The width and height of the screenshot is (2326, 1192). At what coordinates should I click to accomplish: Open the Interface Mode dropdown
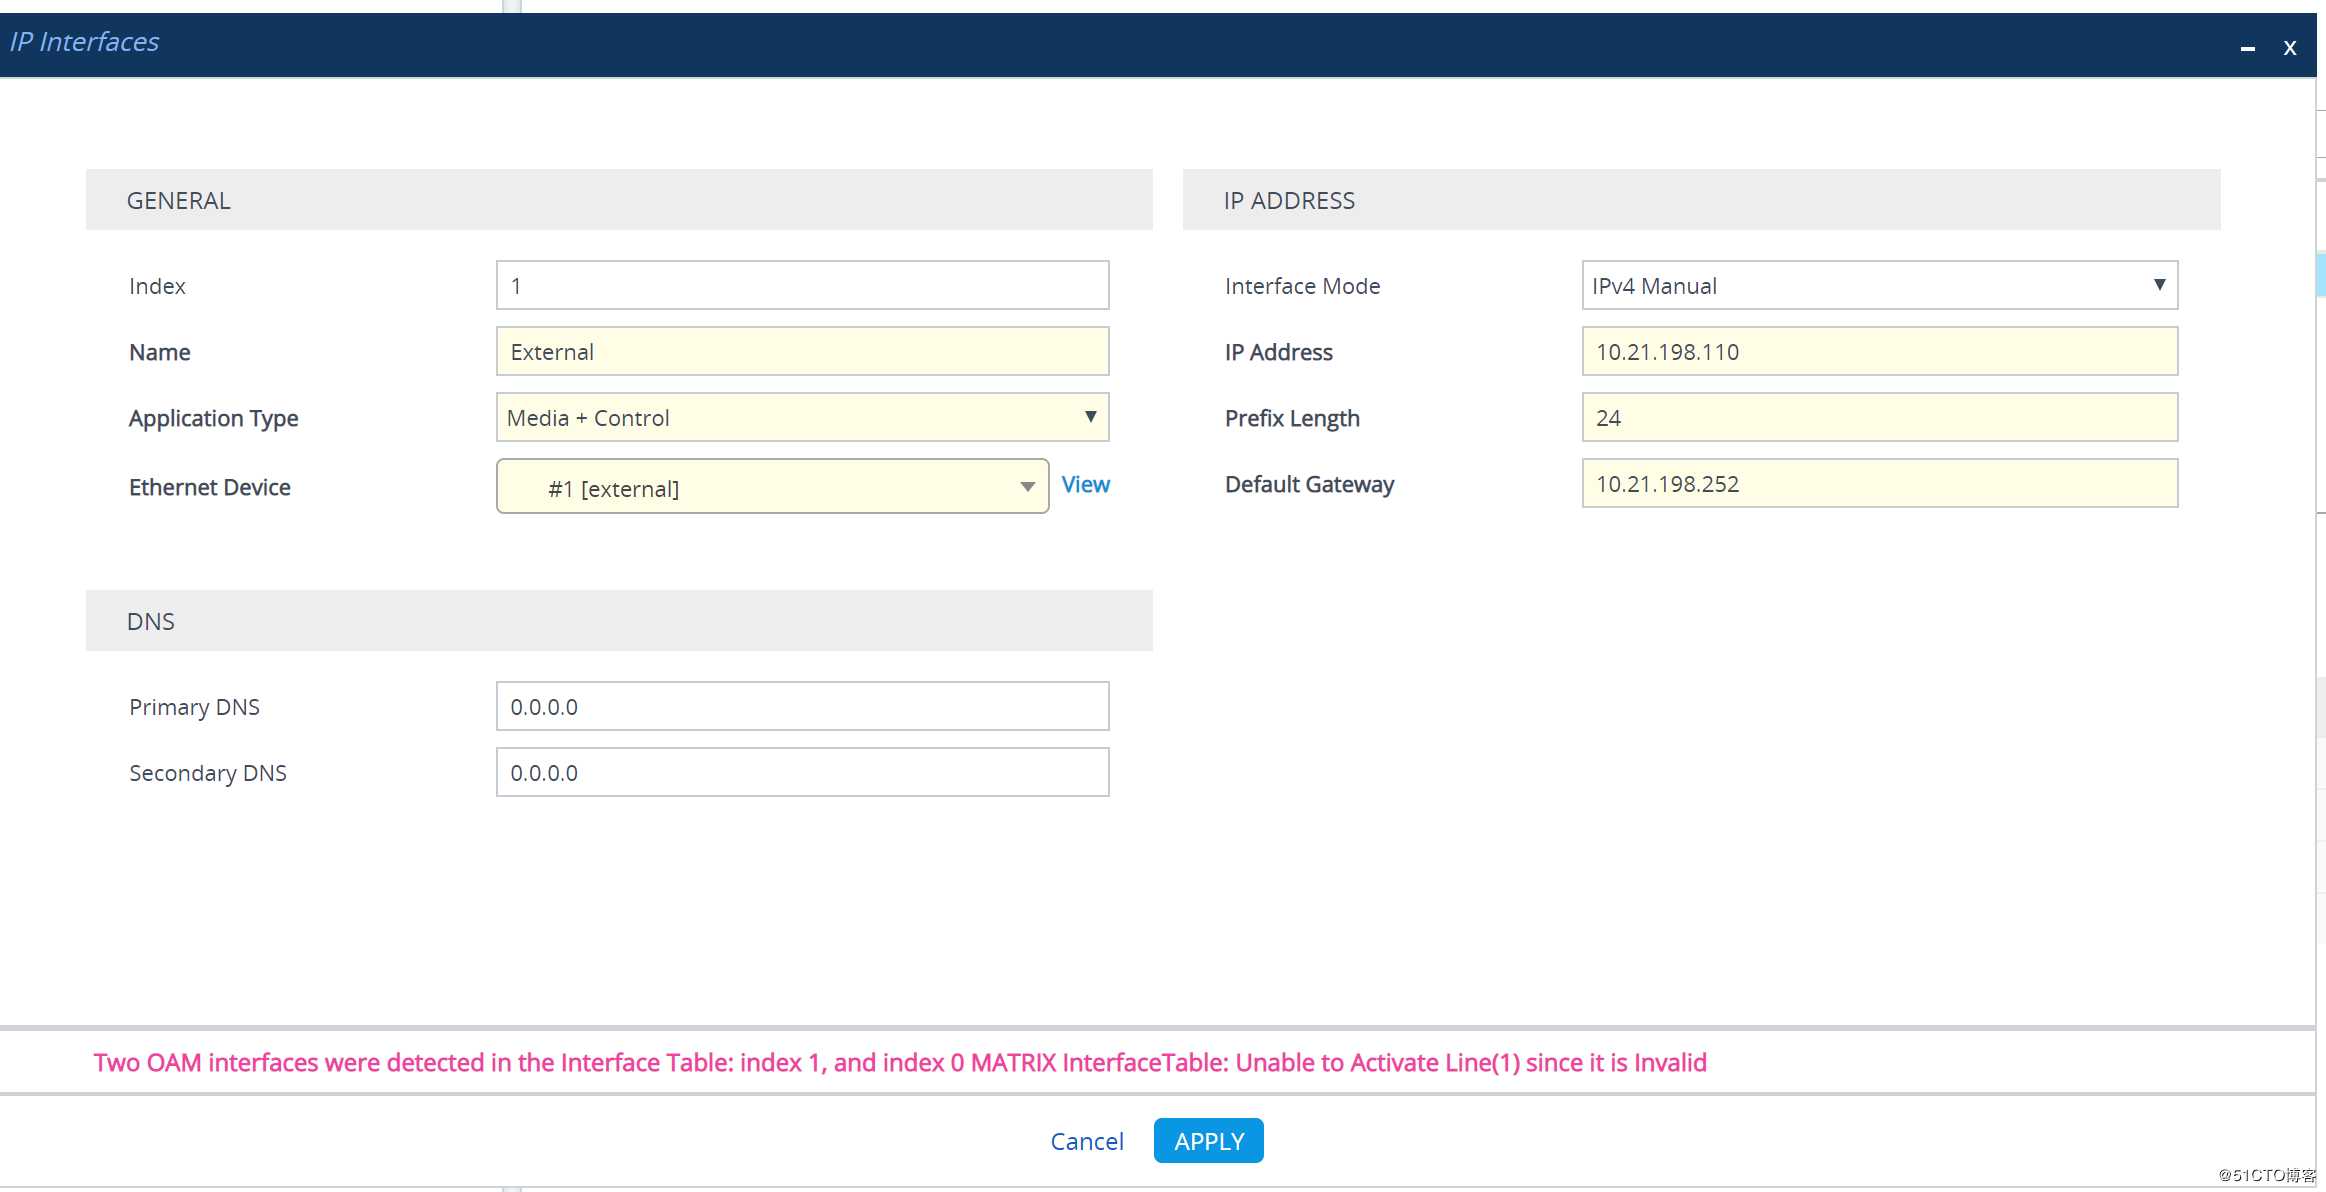[x=1879, y=286]
